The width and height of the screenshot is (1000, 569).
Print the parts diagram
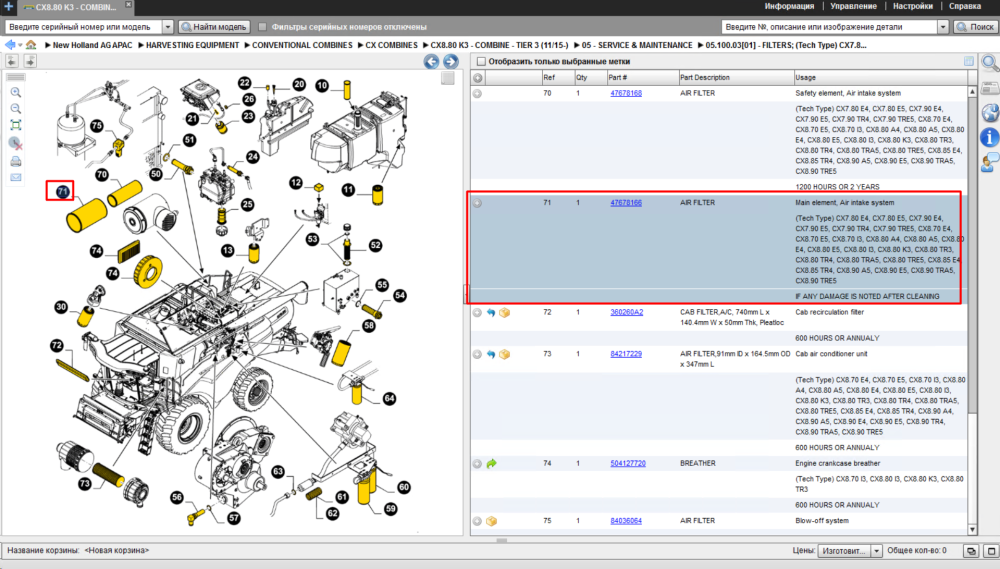click(x=16, y=161)
